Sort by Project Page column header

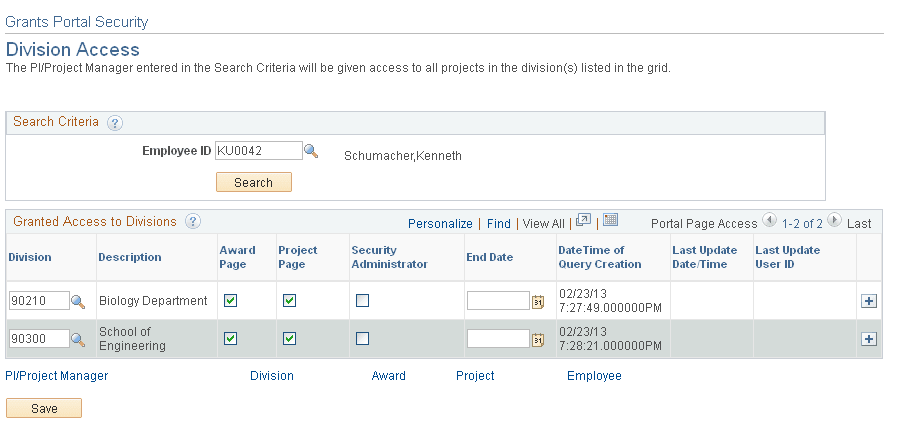[298, 257]
